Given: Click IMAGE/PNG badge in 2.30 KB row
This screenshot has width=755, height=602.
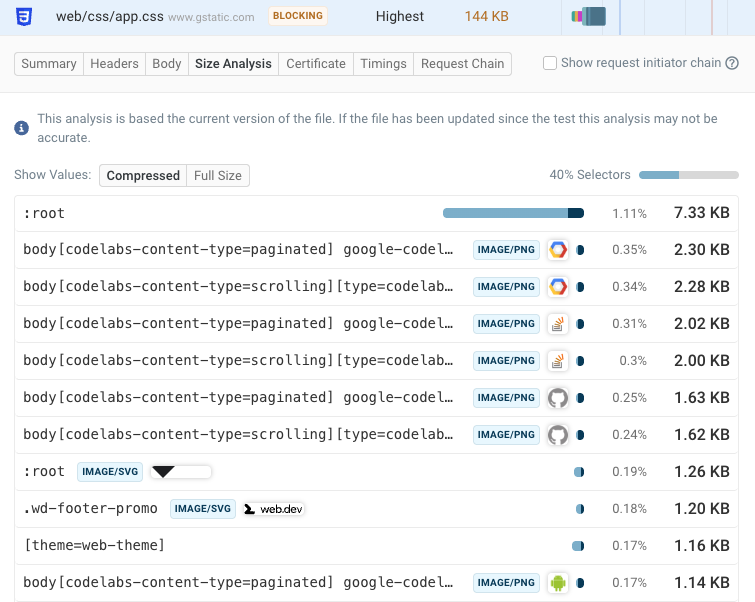Looking at the screenshot, I should [506, 249].
